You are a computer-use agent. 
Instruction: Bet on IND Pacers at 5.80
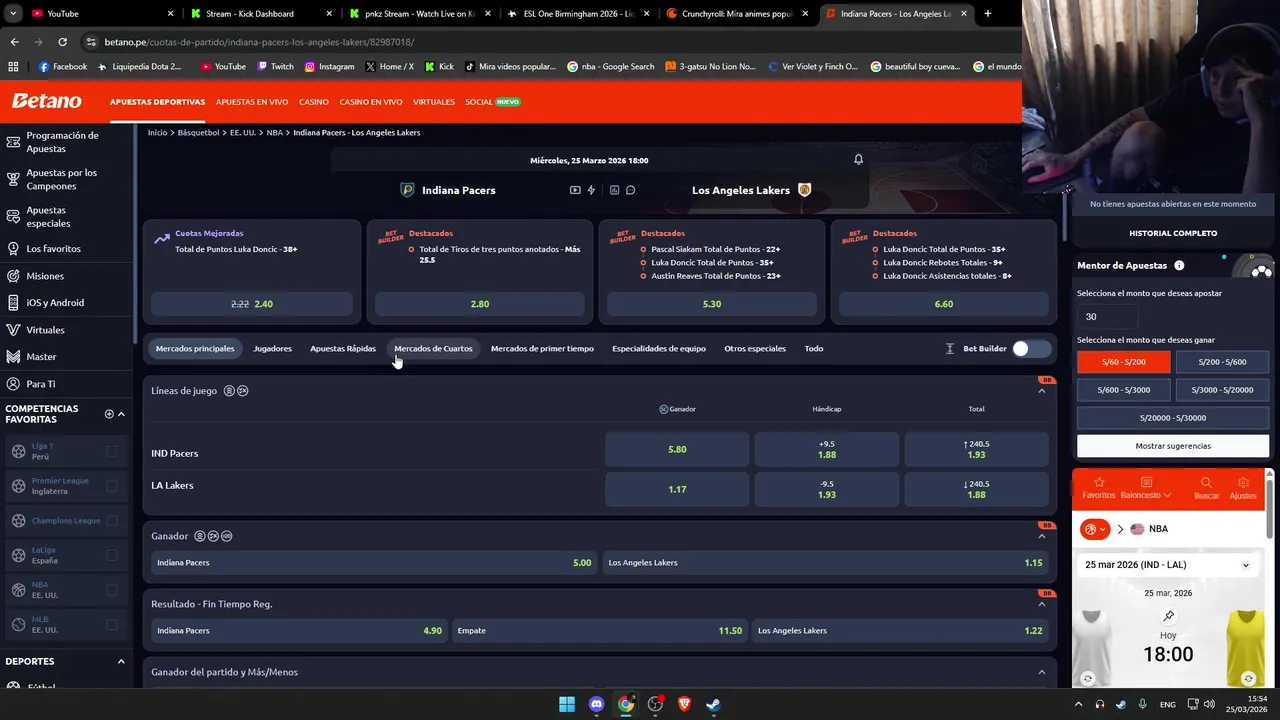(677, 450)
